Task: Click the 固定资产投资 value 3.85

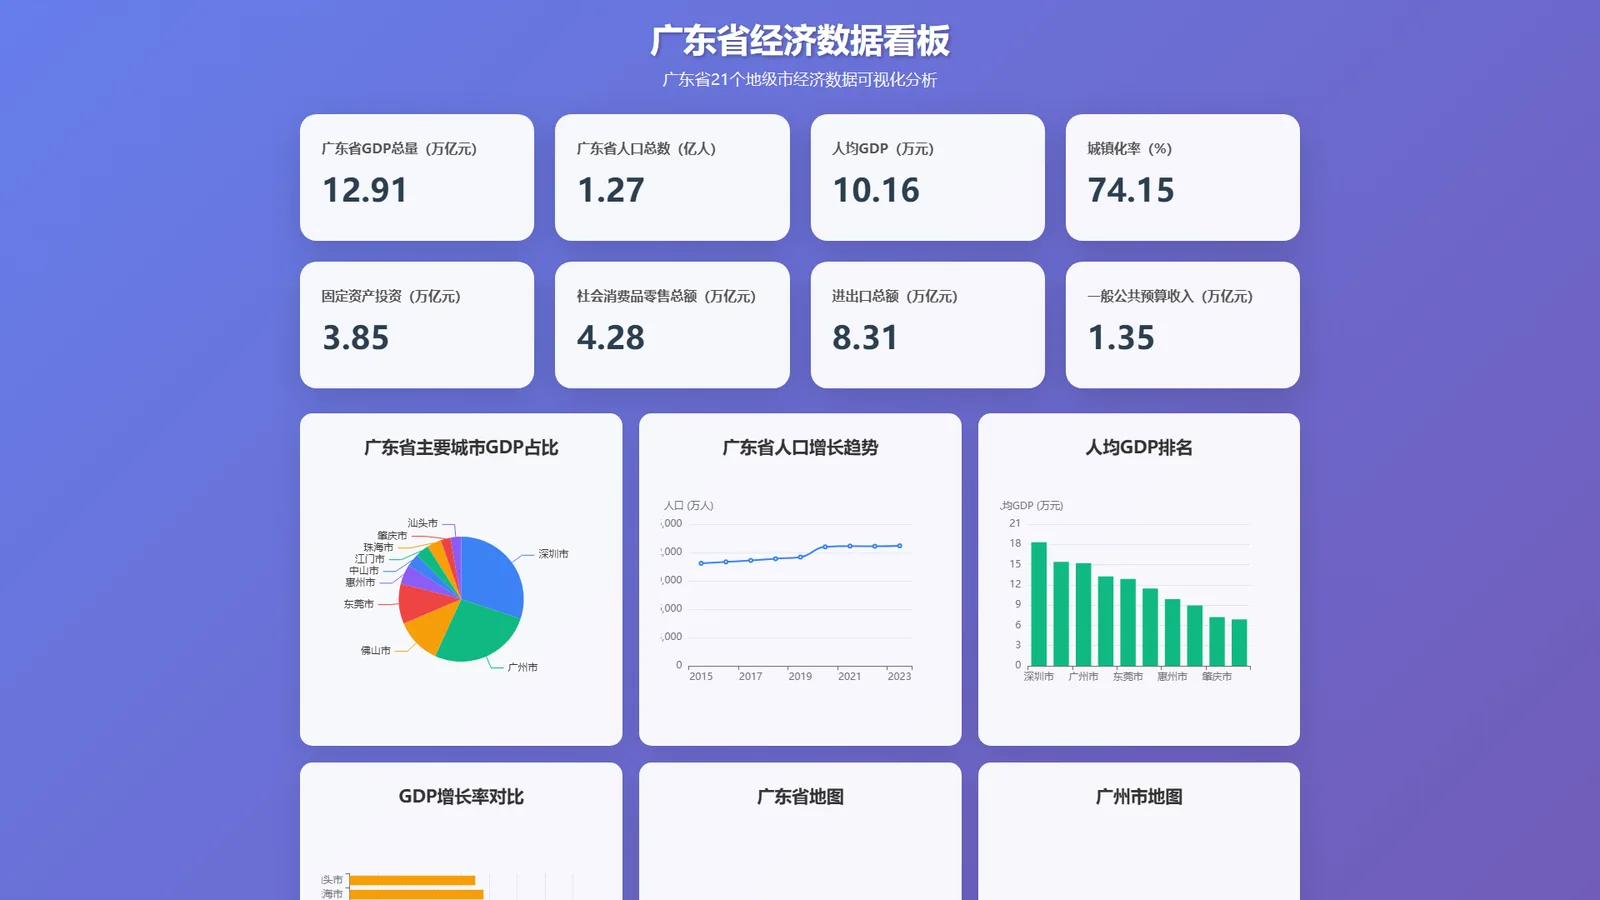Action: click(x=355, y=338)
